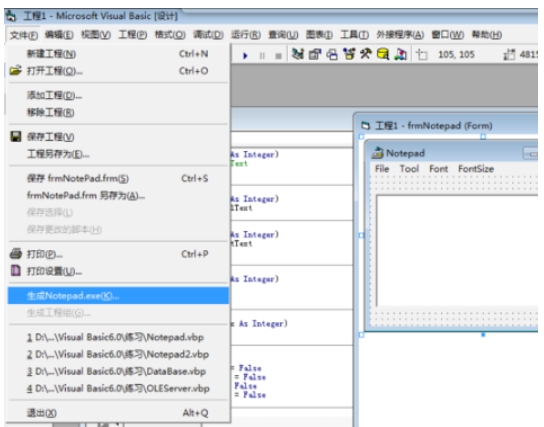
Task: Open the 外接程序(A) menu
Action: click(x=400, y=35)
